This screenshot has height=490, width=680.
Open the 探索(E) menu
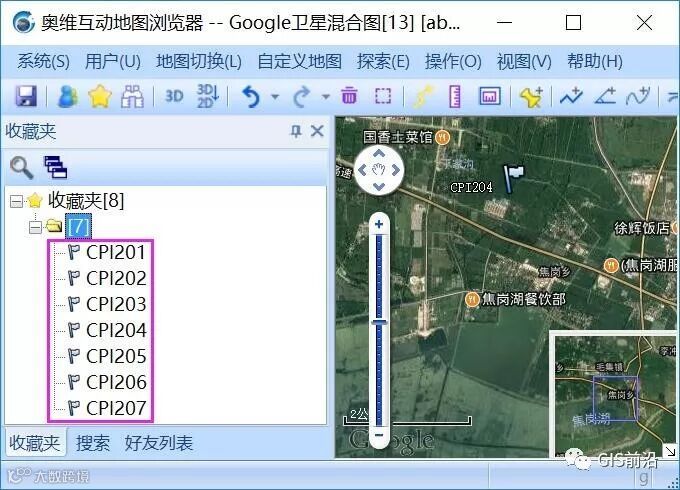tap(383, 62)
